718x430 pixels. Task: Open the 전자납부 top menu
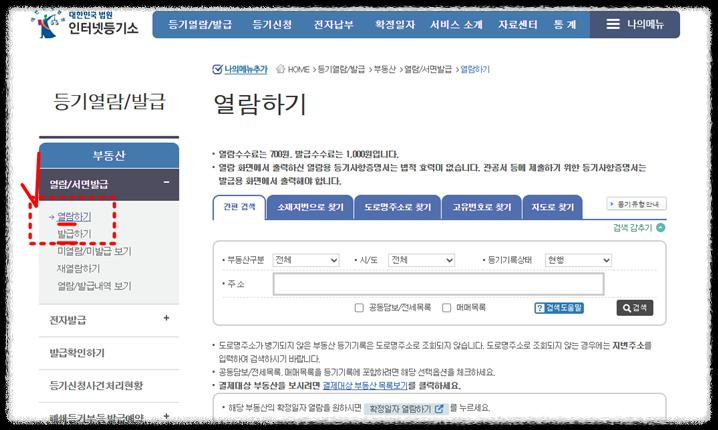pos(333,25)
